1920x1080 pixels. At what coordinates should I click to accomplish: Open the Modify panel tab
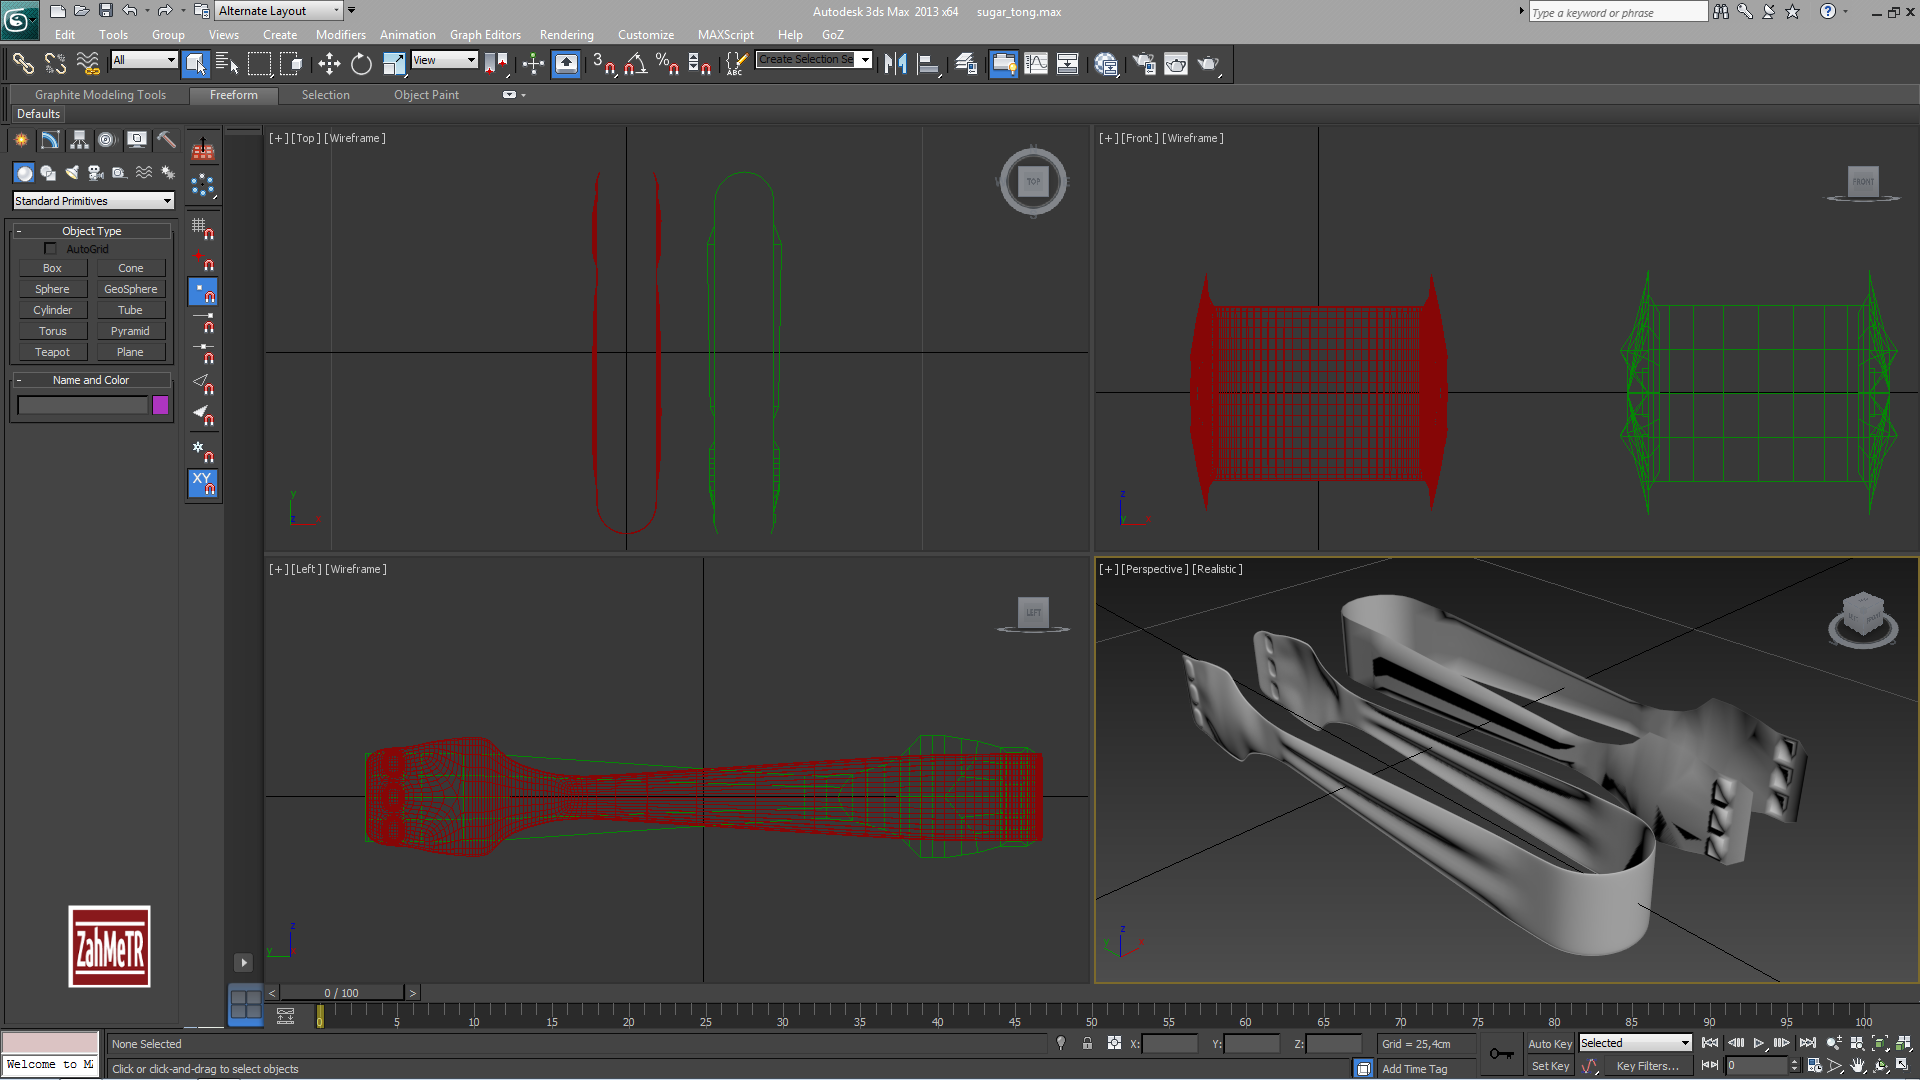(x=50, y=140)
